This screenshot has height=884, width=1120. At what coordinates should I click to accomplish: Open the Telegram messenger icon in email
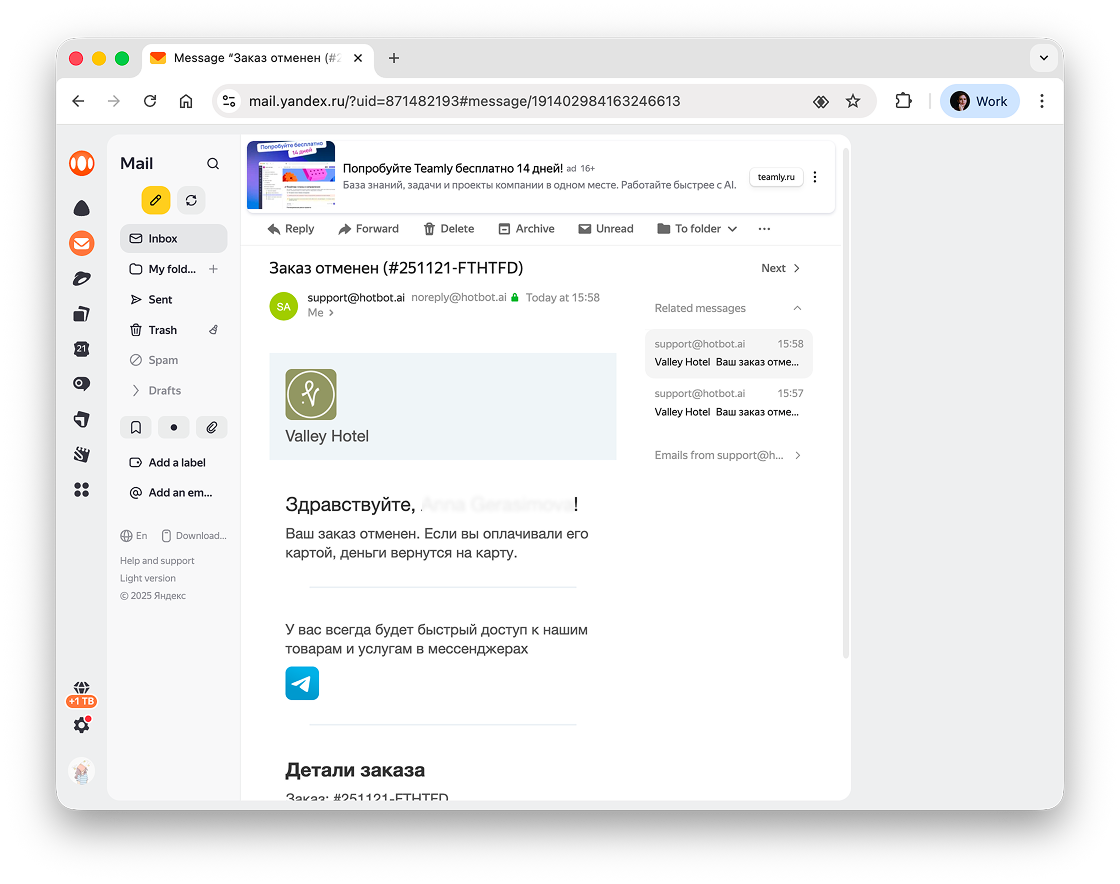point(302,683)
